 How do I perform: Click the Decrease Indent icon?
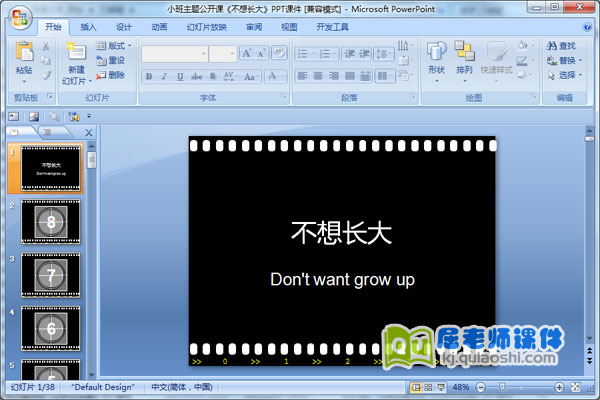(349, 54)
